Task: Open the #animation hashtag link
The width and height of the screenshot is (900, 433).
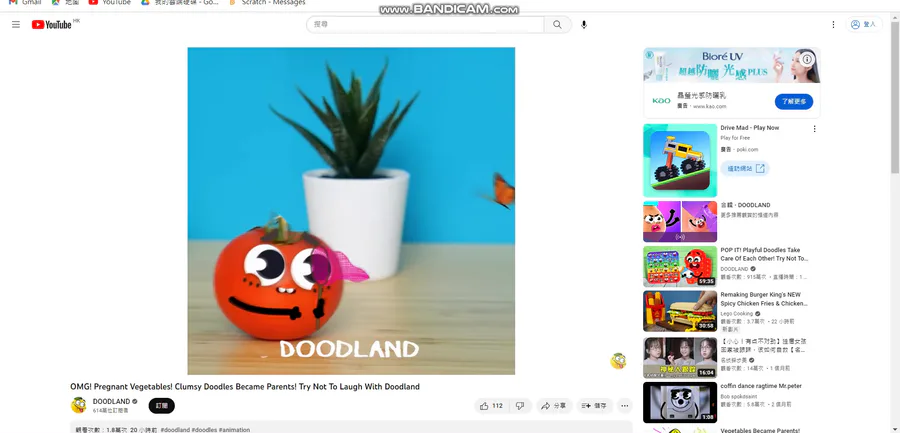Action: [x=234, y=430]
